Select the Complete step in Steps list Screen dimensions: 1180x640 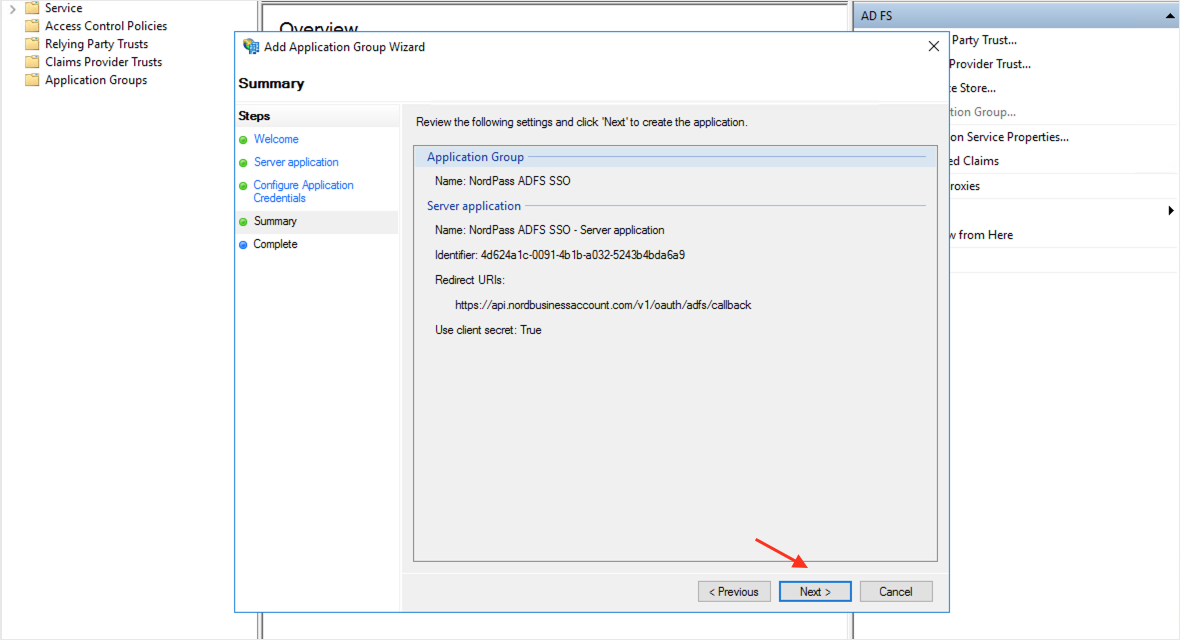275,244
